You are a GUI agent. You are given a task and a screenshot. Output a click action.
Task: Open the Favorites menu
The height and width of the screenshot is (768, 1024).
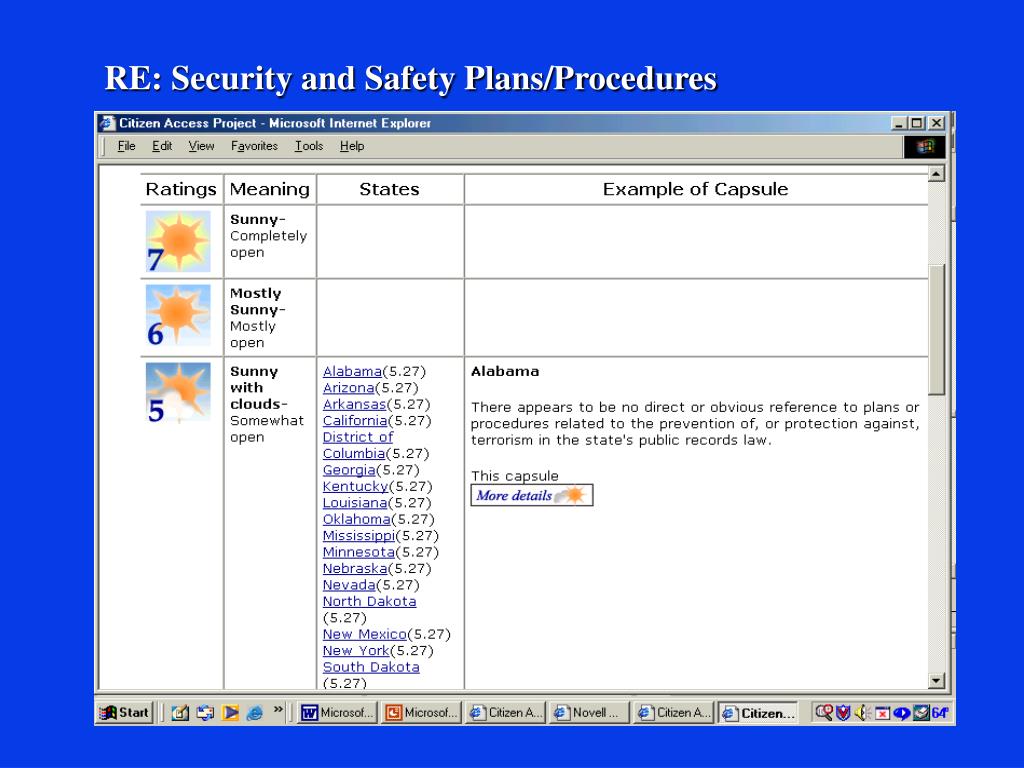[254, 146]
